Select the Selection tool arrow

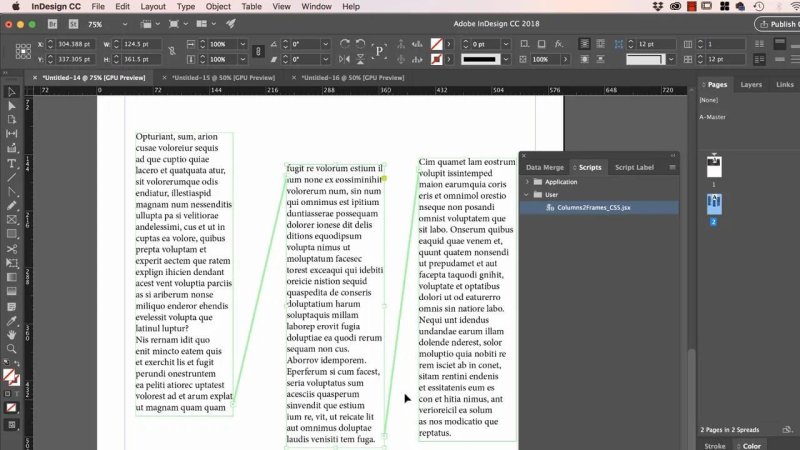[11, 92]
